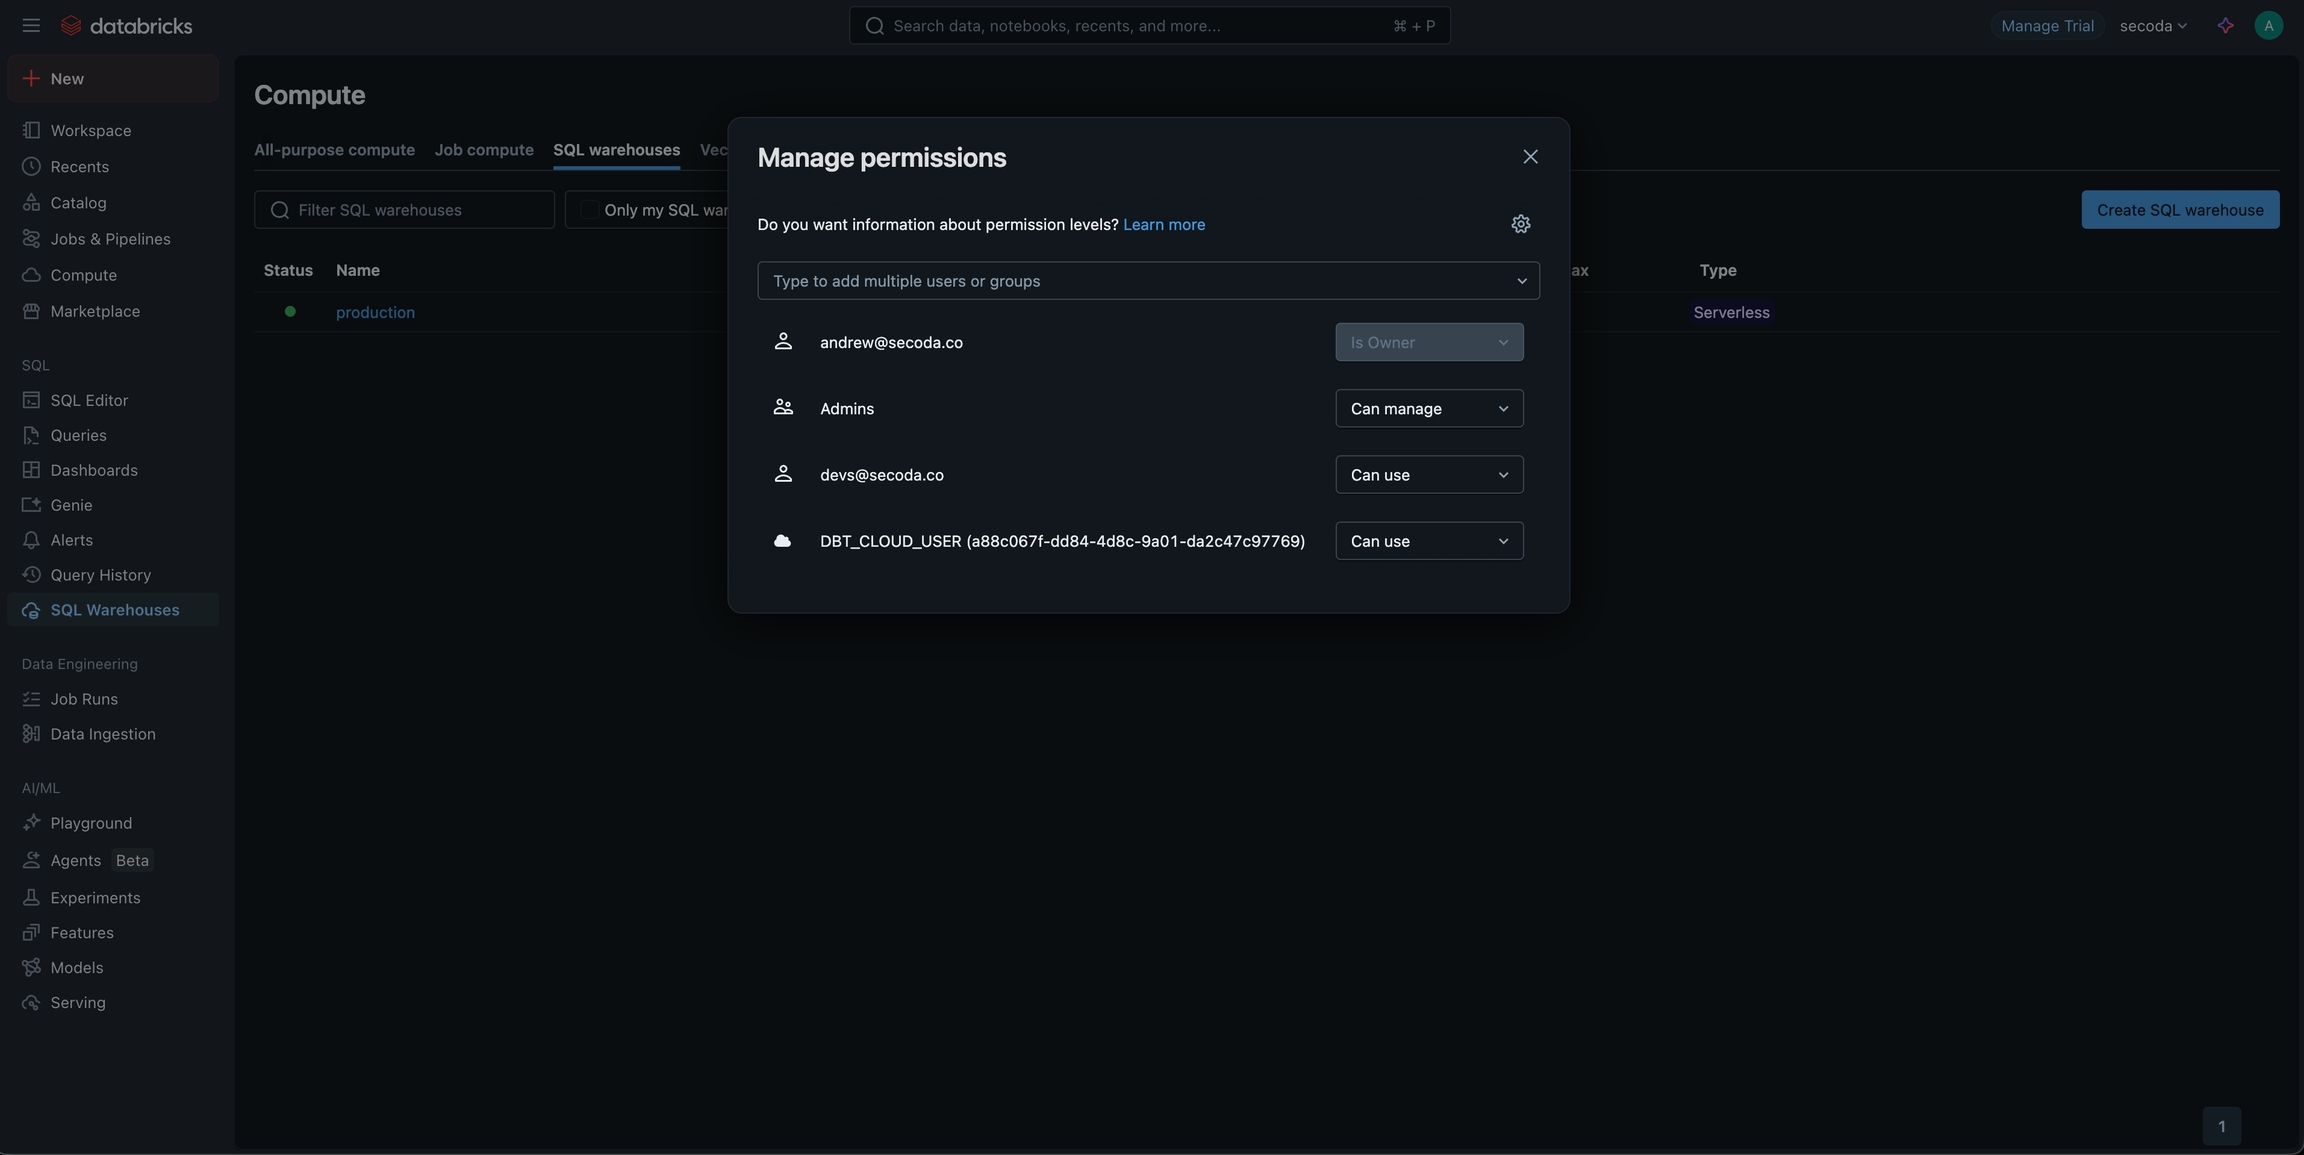Go to Query History in sidebar
Screen dimensions: 2304x1155
[x=100, y=575]
